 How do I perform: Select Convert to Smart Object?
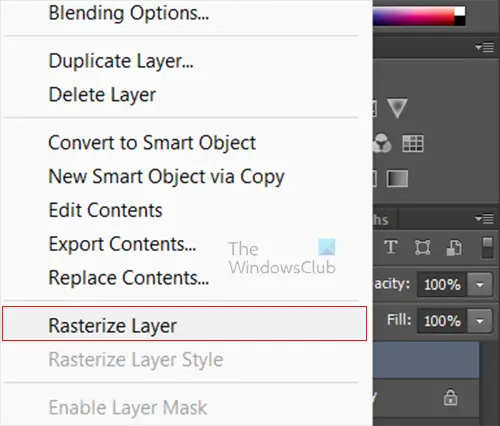click(152, 143)
